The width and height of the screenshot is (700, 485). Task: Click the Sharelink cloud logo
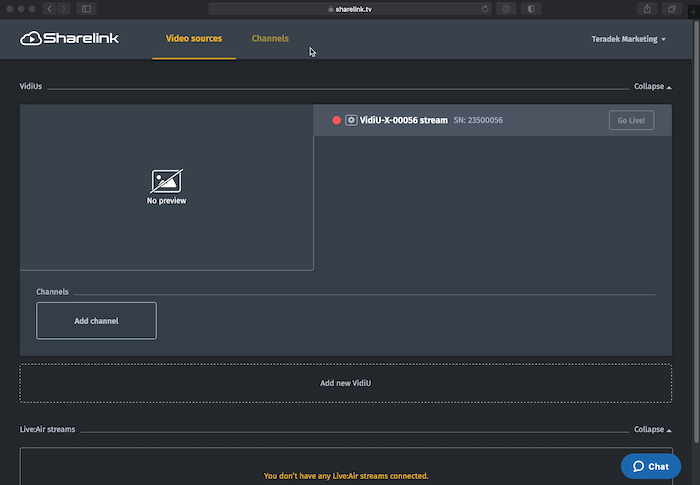tap(31, 39)
